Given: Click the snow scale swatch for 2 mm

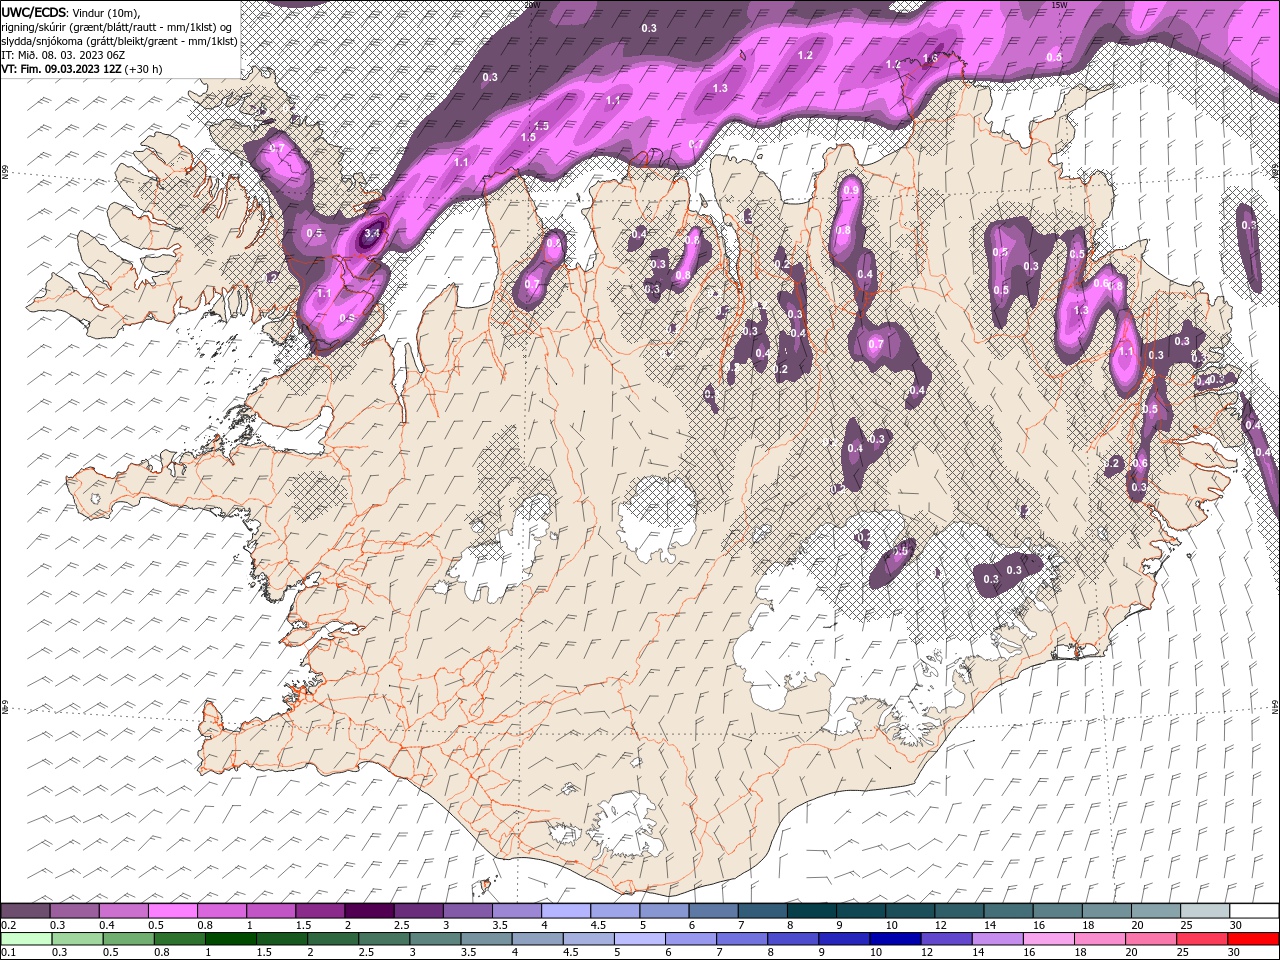Looking at the screenshot, I should pyautogui.click(x=369, y=911).
